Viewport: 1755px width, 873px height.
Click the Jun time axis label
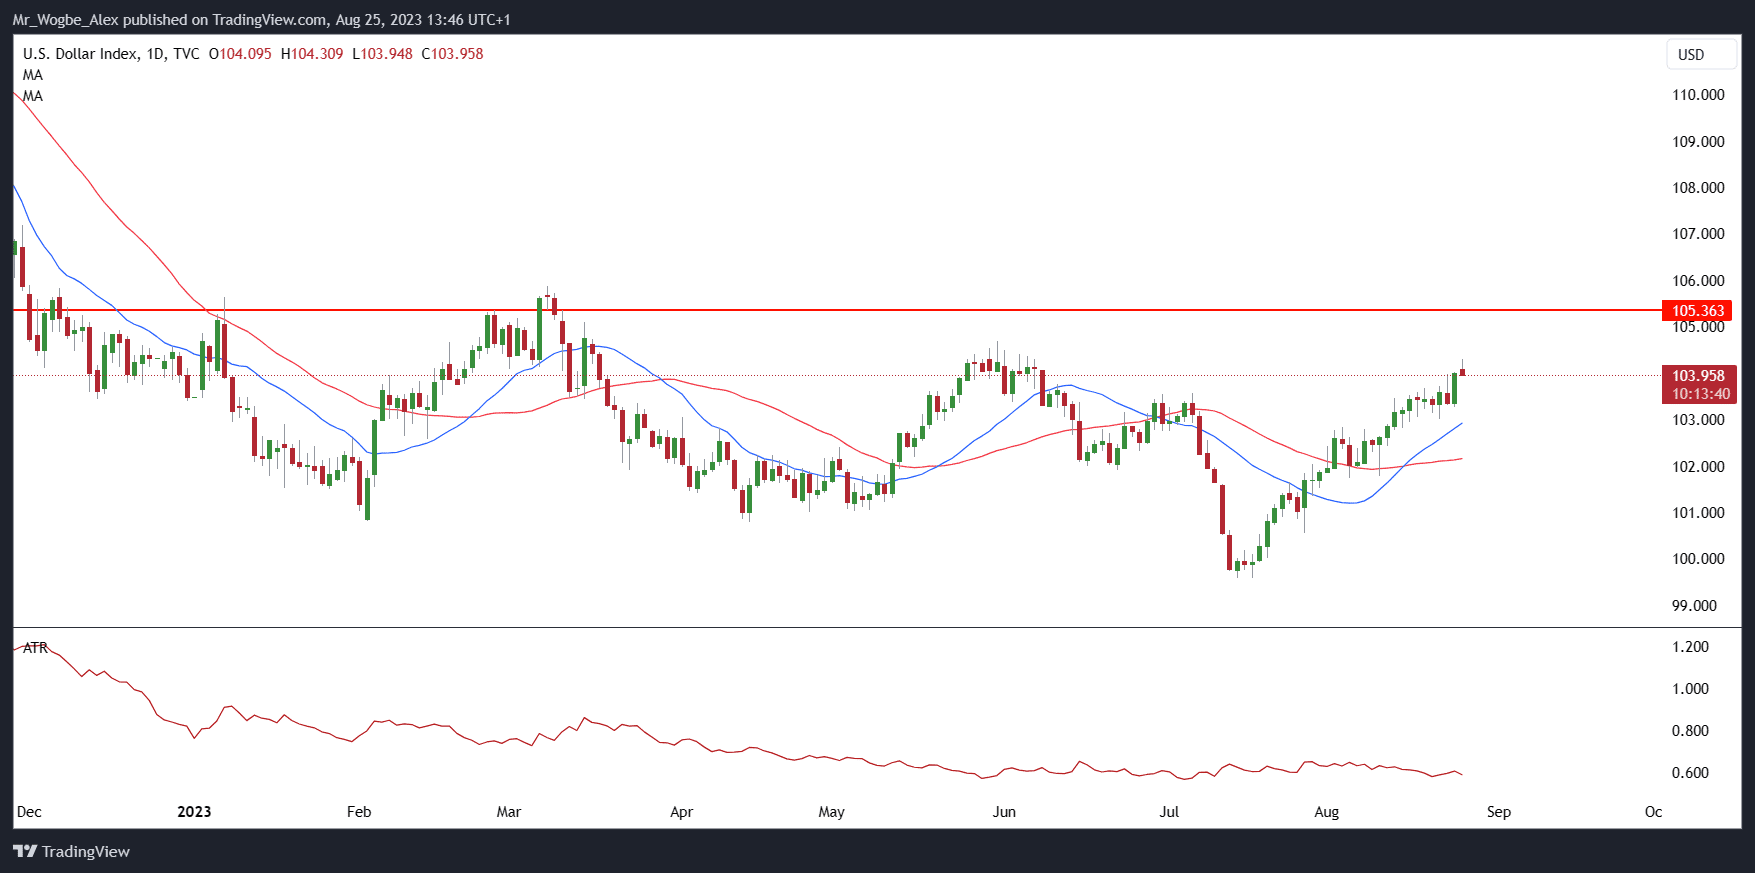[1004, 811]
